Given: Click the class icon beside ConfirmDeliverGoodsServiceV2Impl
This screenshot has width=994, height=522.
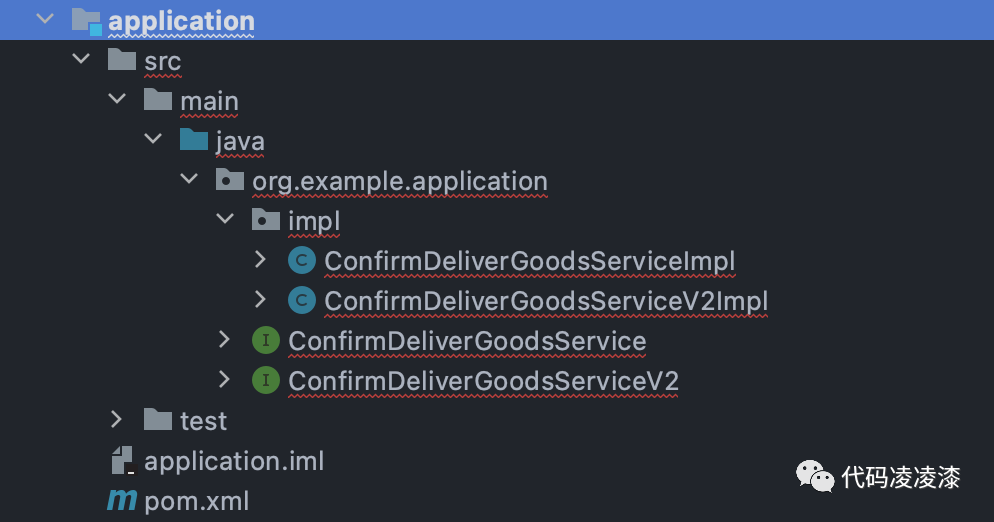Looking at the screenshot, I should pyautogui.click(x=301, y=300).
